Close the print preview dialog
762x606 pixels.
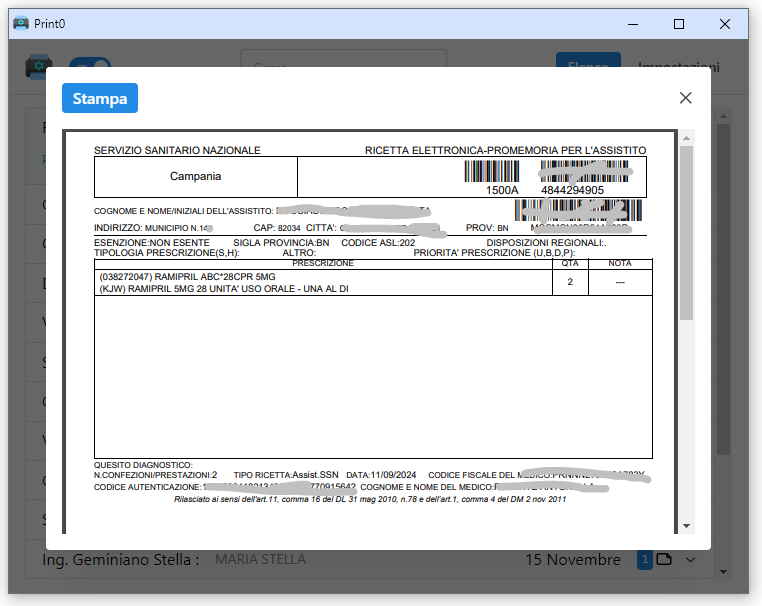tap(685, 98)
